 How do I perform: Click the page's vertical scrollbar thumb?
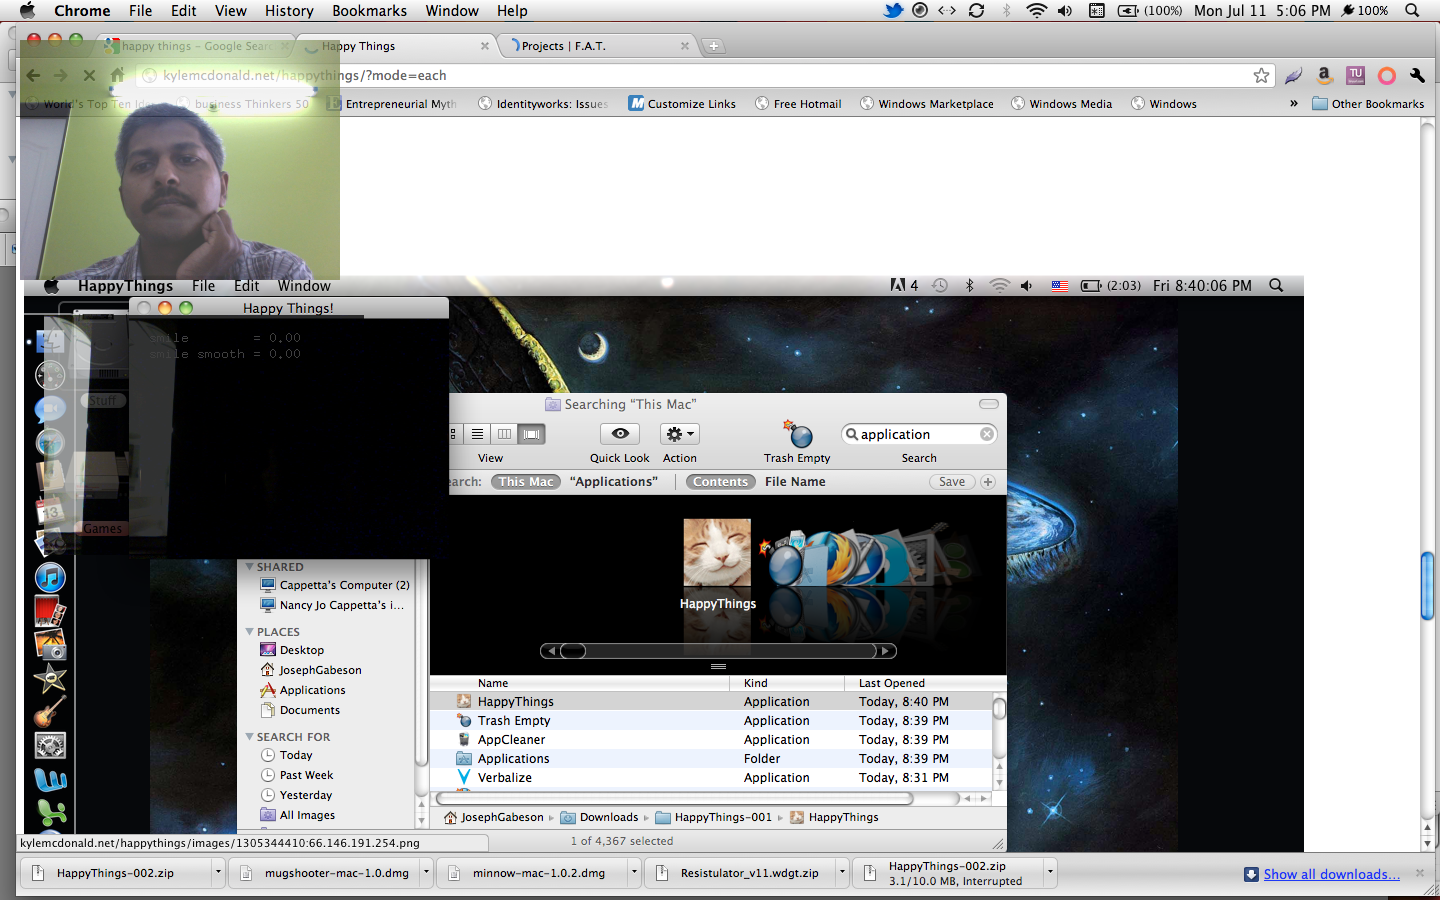(1428, 586)
